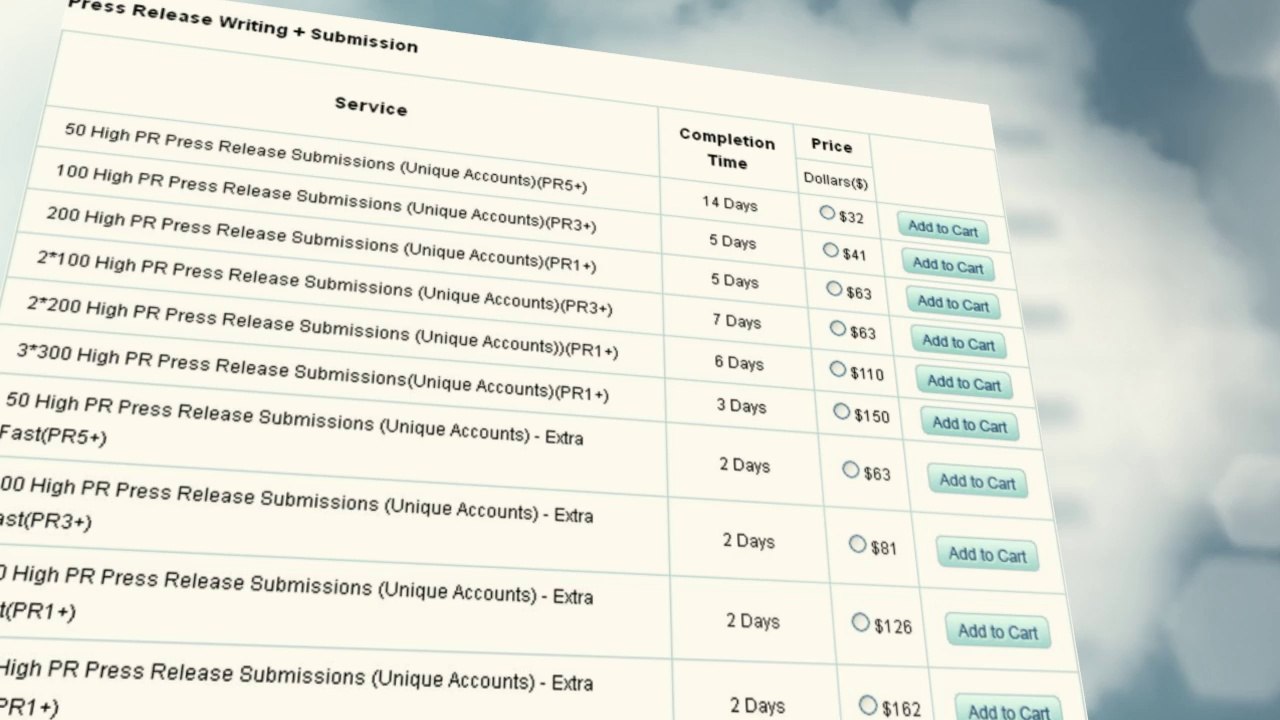Click the Extra Fast(PR3+) service name in $81 row
Viewport: 1280px width, 720px height.
pos(296,504)
